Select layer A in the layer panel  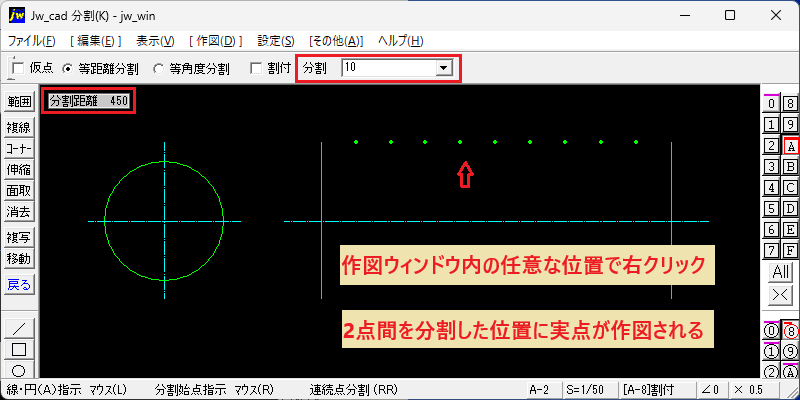point(790,146)
